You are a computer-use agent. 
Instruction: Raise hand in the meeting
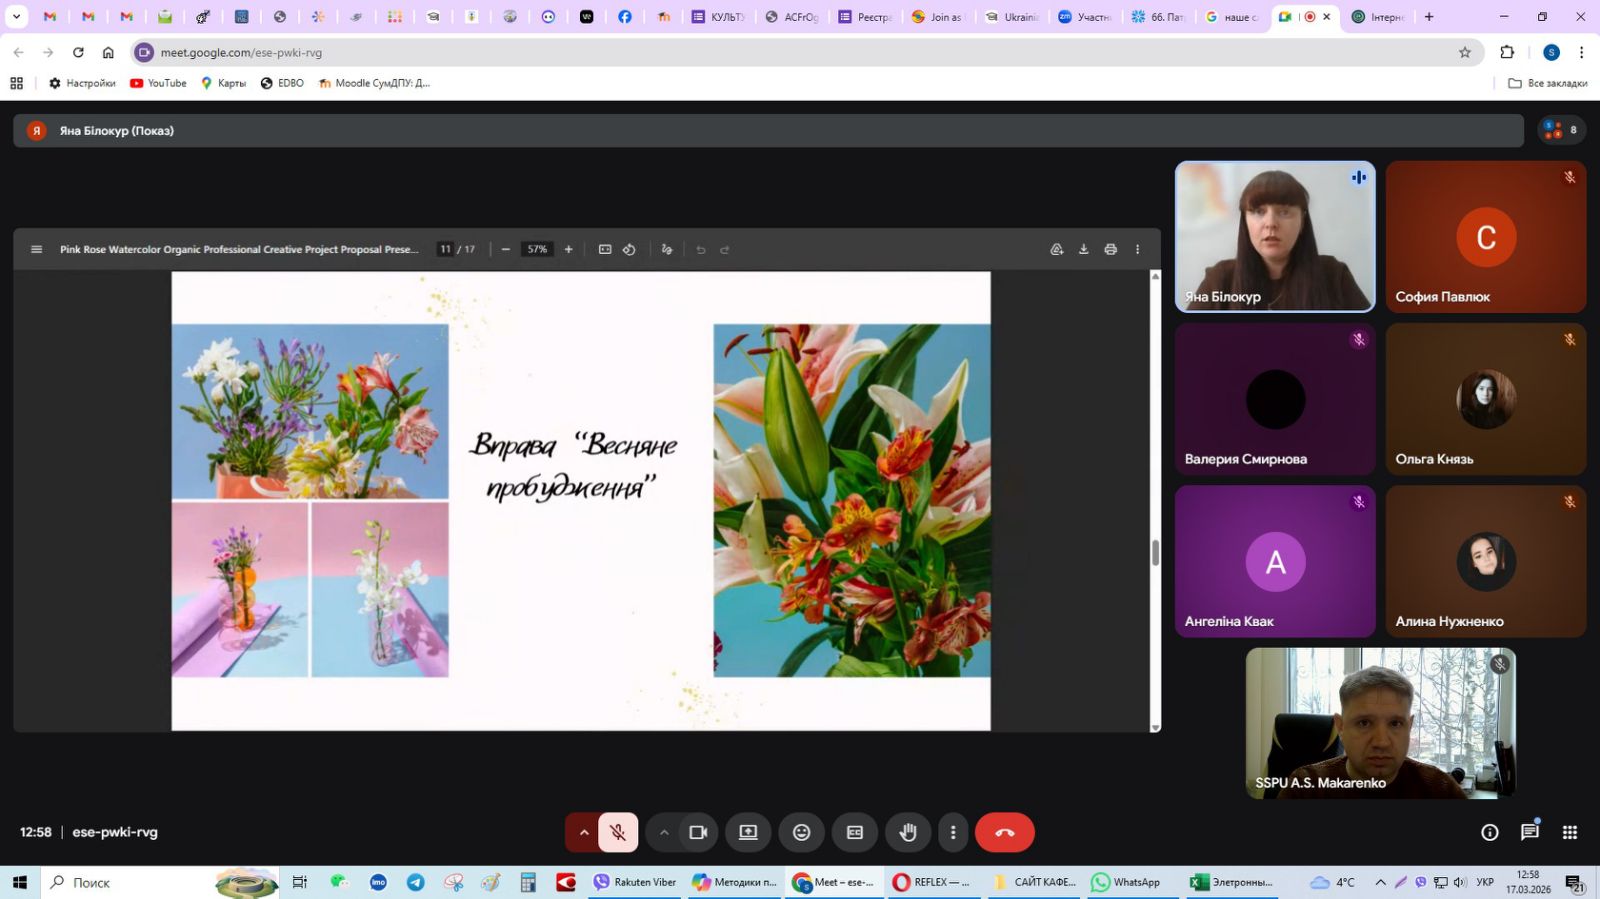tap(908, 832)
